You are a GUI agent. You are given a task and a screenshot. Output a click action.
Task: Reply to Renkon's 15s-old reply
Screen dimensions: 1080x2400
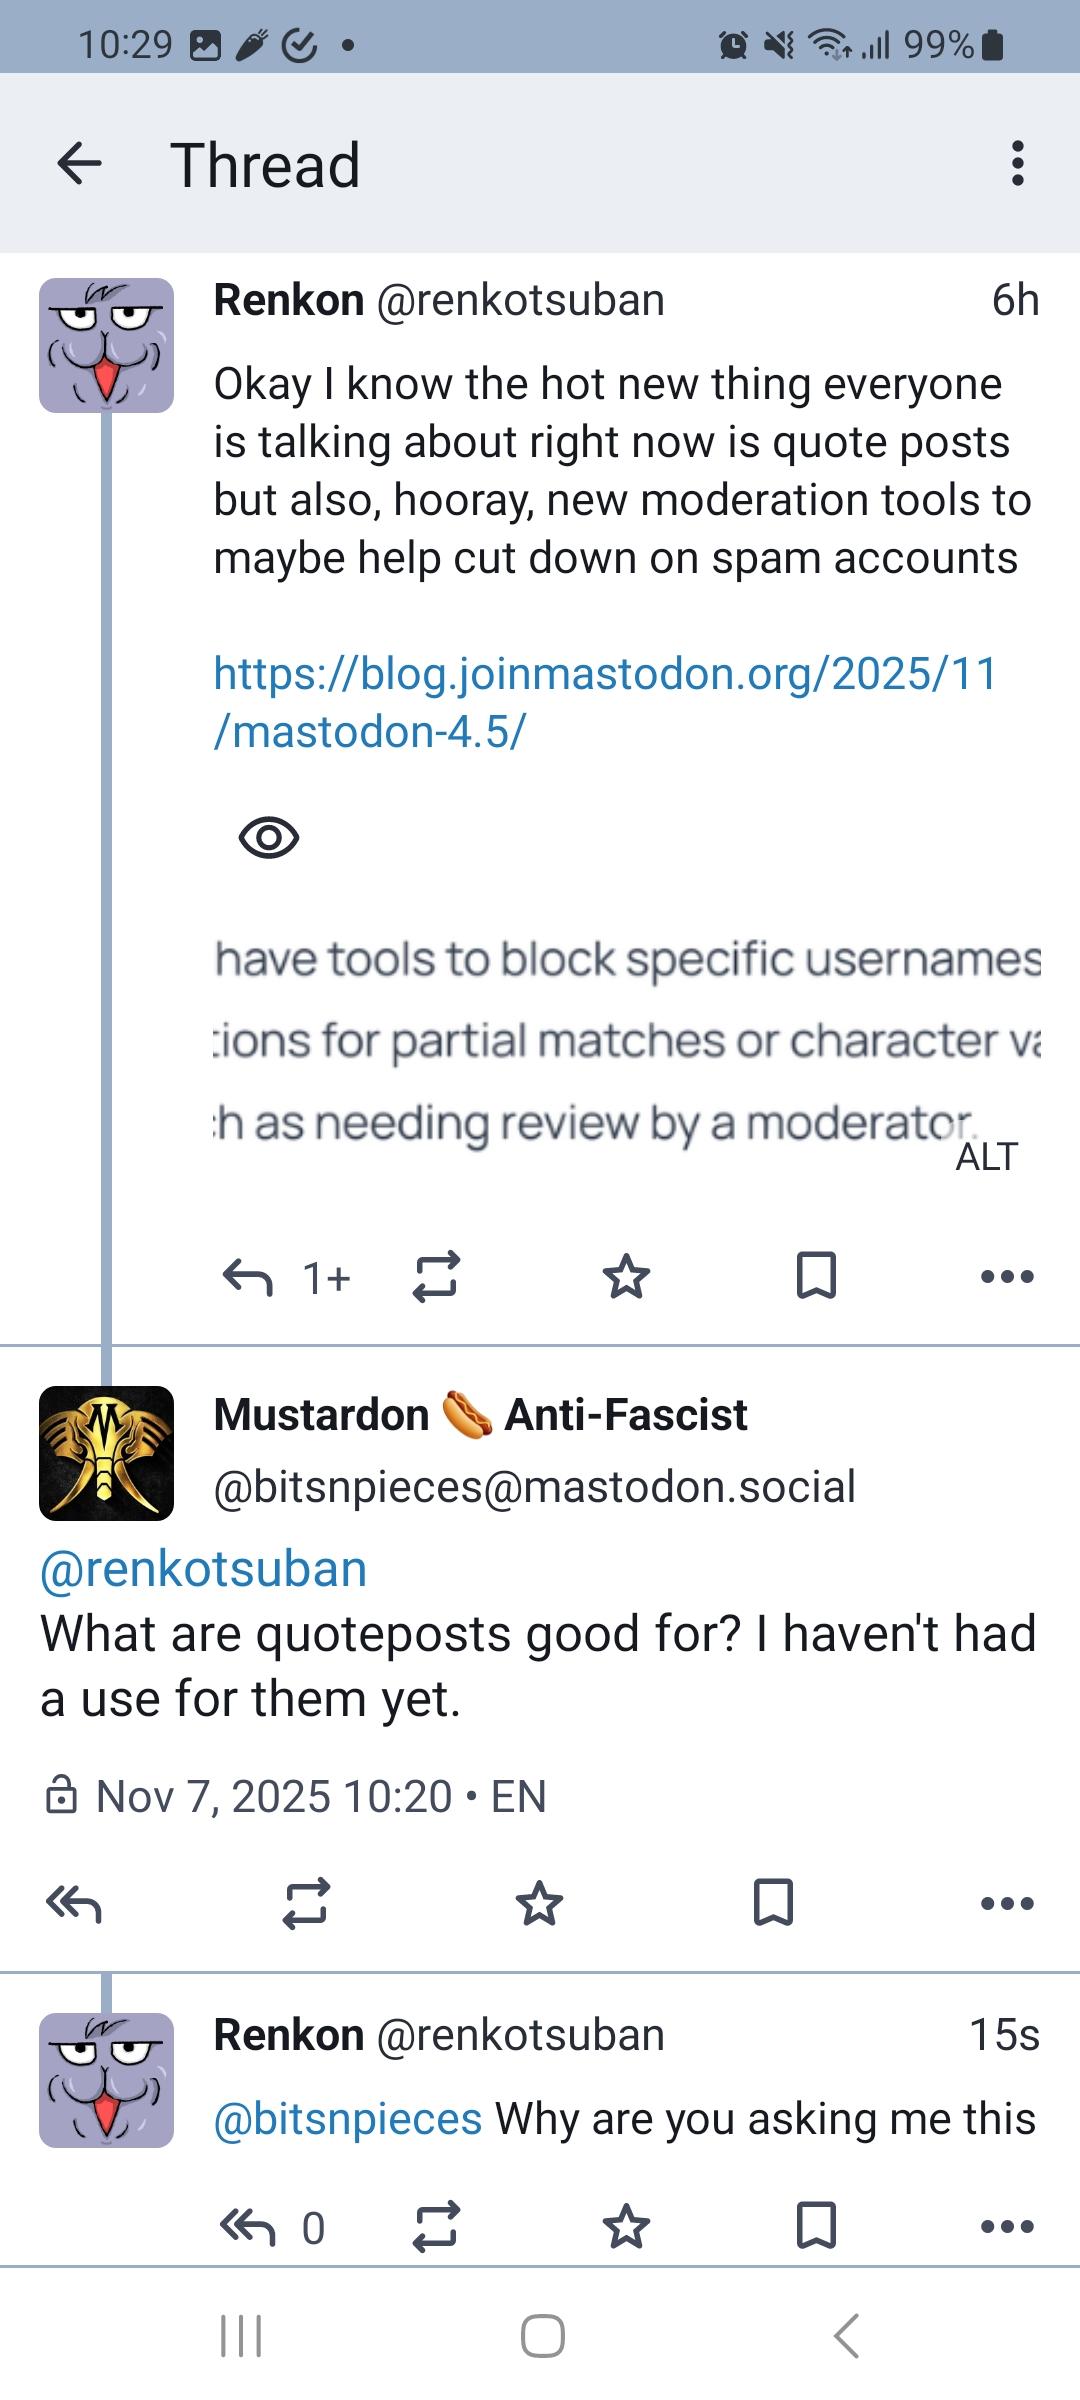click(x=248, y=2227)
